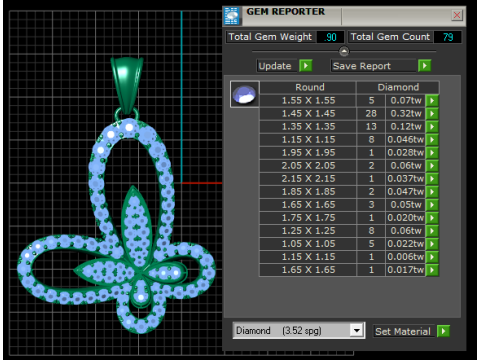Click the green arrow for the 0.046tw row

pos(432,139)
